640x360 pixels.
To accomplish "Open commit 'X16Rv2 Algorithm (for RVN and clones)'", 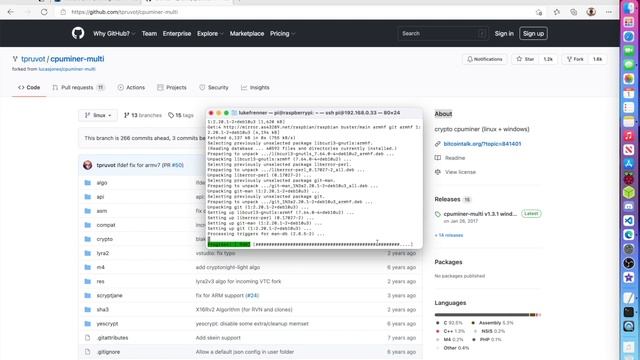I will click(x=244, y=309).
